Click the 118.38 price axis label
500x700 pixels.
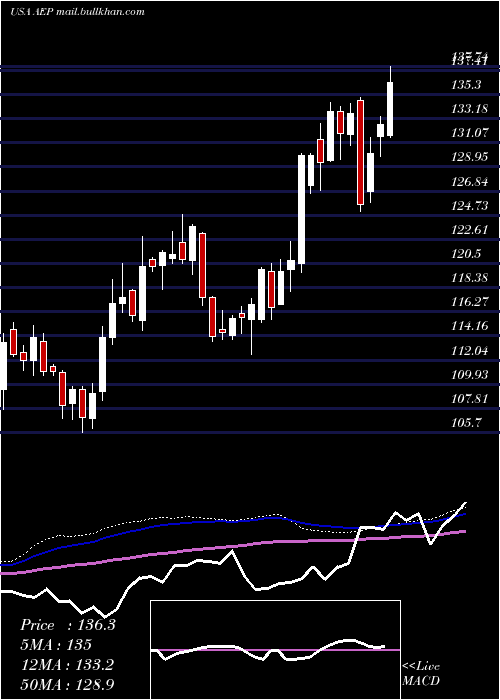click(x=470, y=278)
